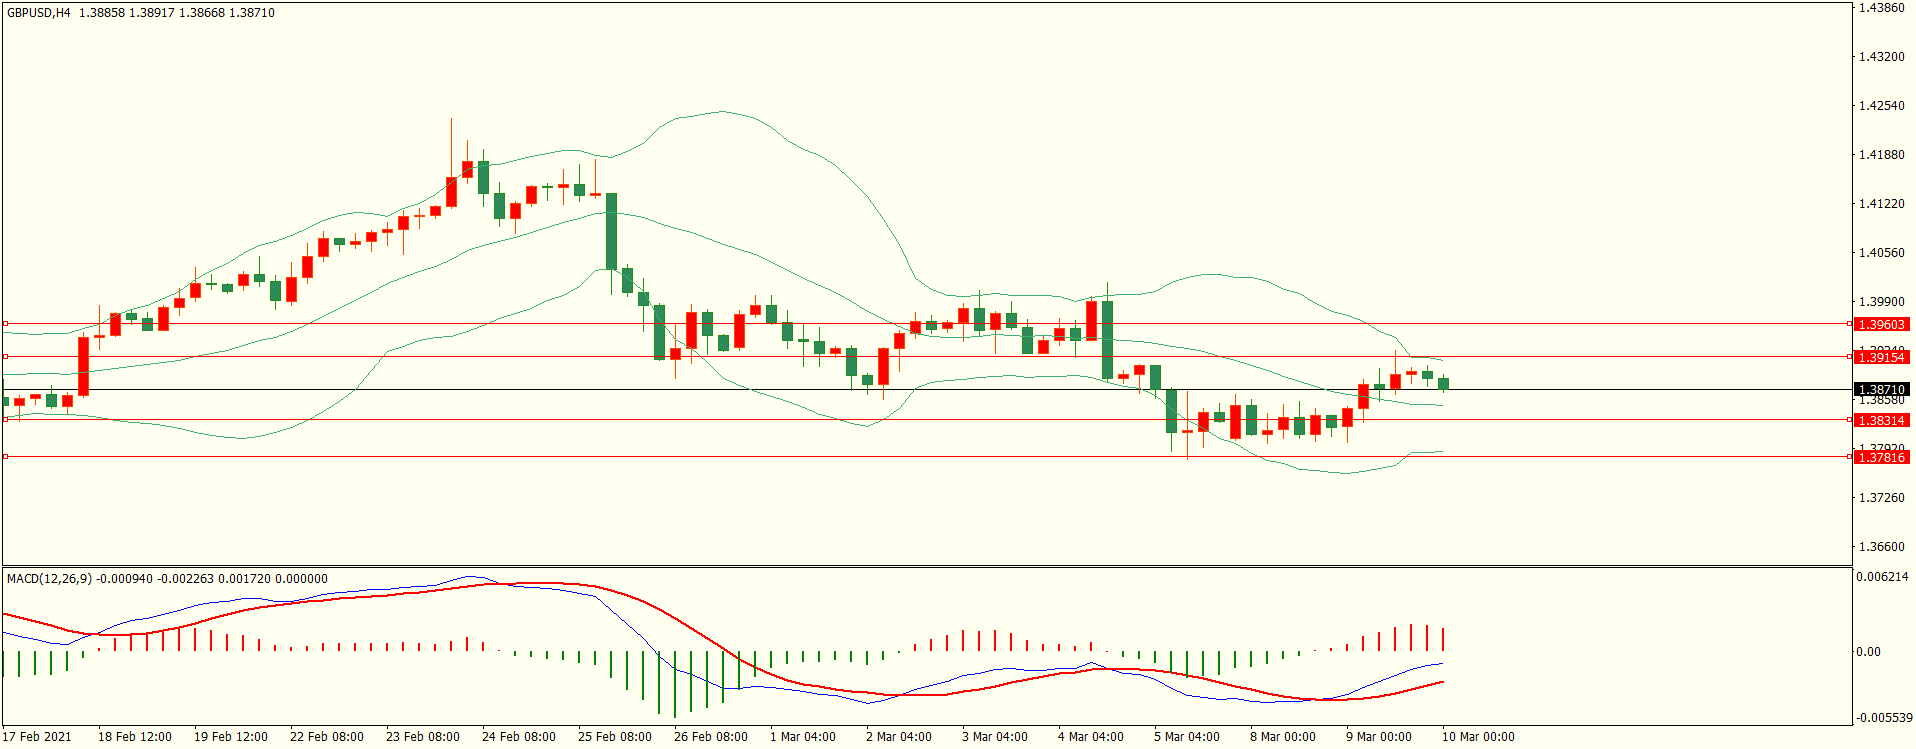Click the MACD(12,26,9) indicator label
1916x749 pixels.
click(x=50, y=579)
